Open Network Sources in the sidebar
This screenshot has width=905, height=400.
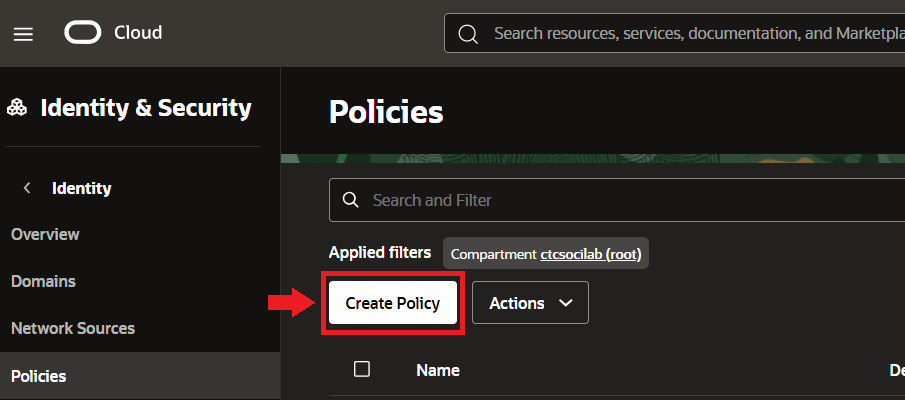click(x=73, y=328)
